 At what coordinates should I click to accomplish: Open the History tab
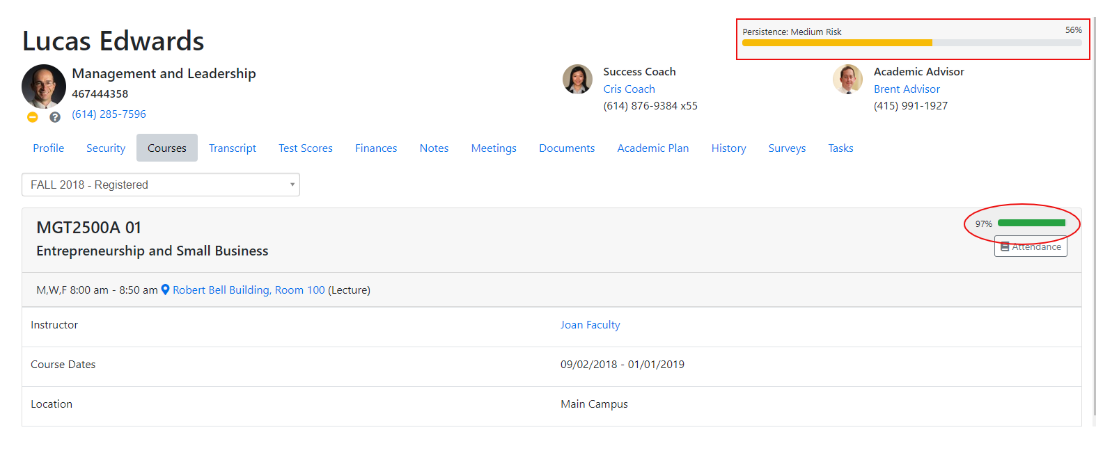pos(728,148)
